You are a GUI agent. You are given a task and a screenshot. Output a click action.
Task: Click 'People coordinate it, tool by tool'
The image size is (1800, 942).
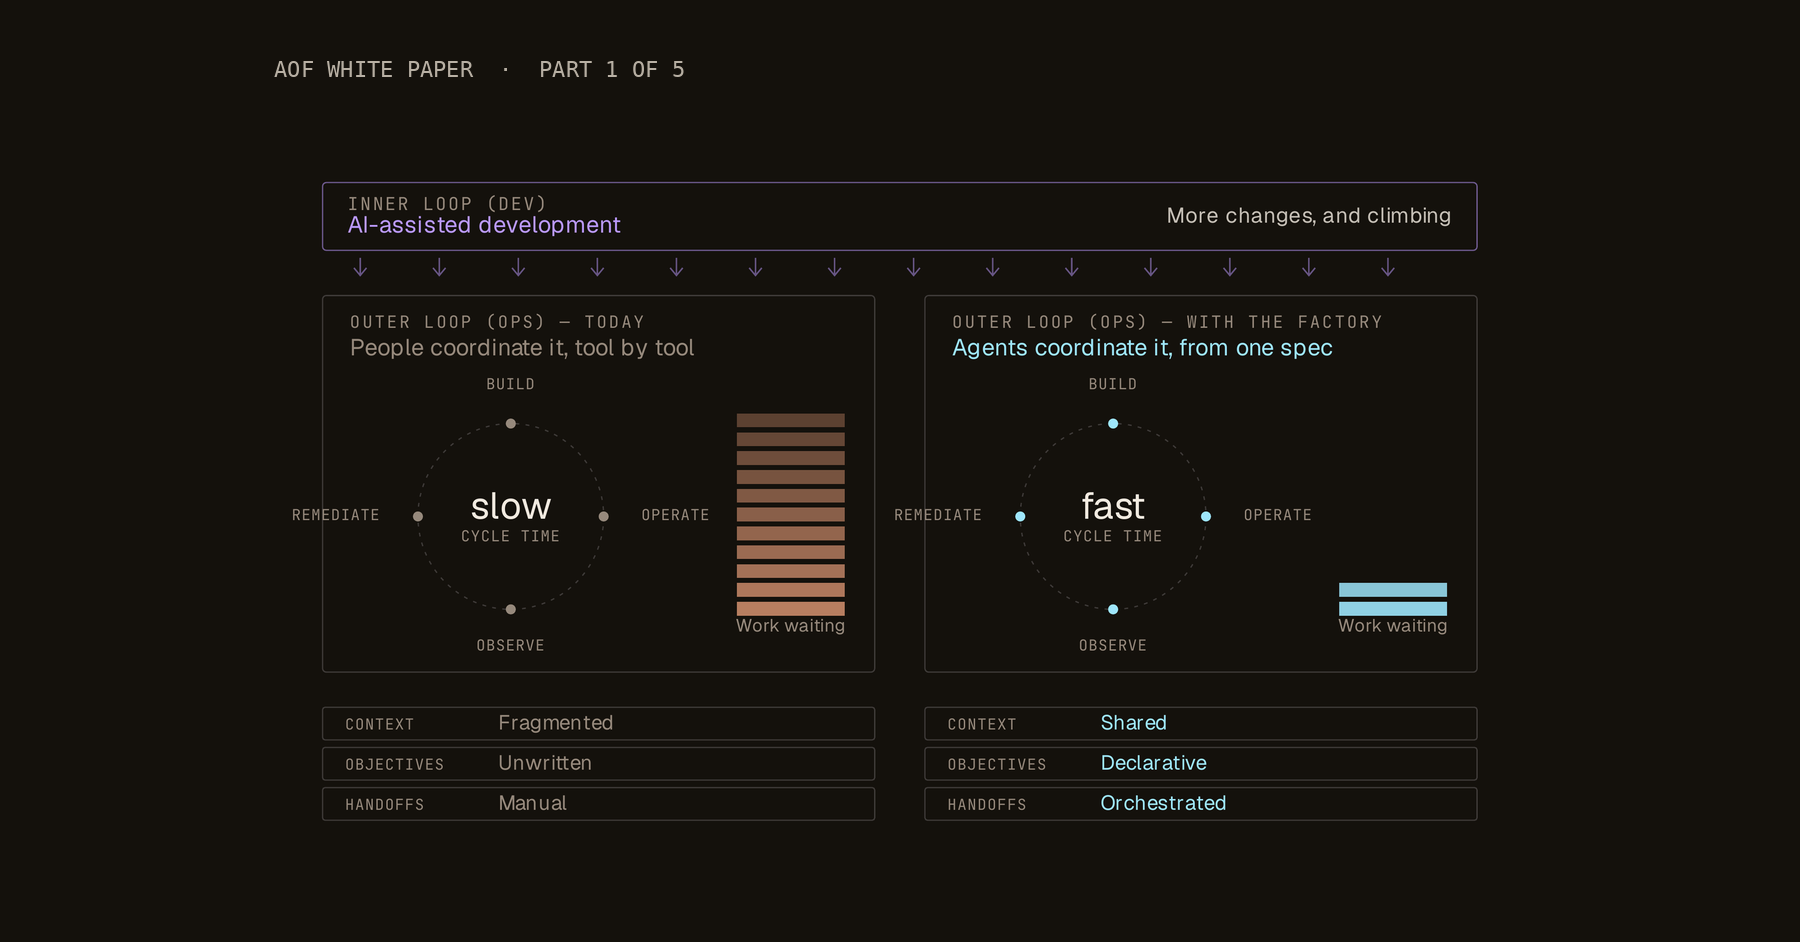pos(522,348)
